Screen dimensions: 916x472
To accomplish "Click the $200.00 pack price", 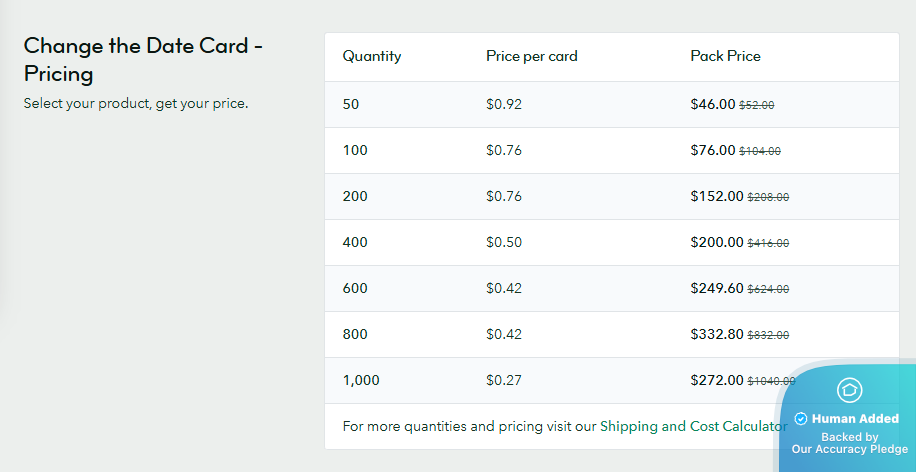I will (x=716, y=242).
